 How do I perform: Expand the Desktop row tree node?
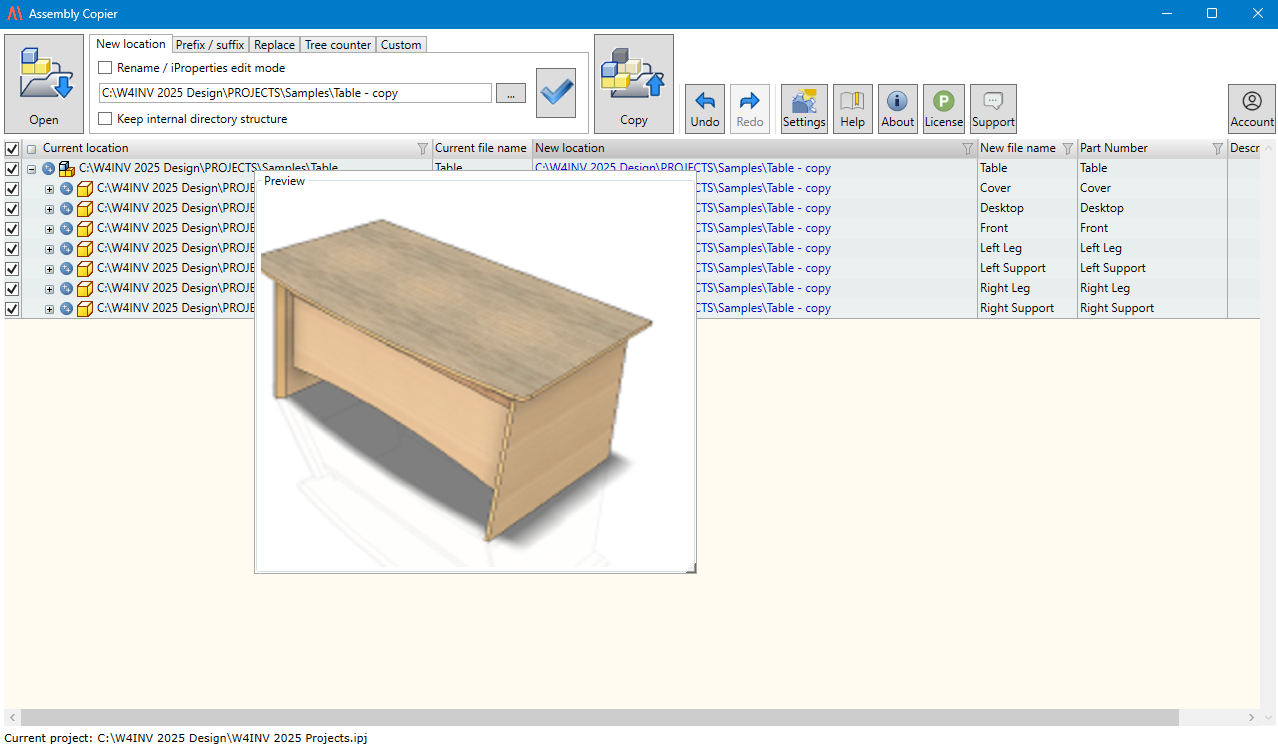[49, 209]
